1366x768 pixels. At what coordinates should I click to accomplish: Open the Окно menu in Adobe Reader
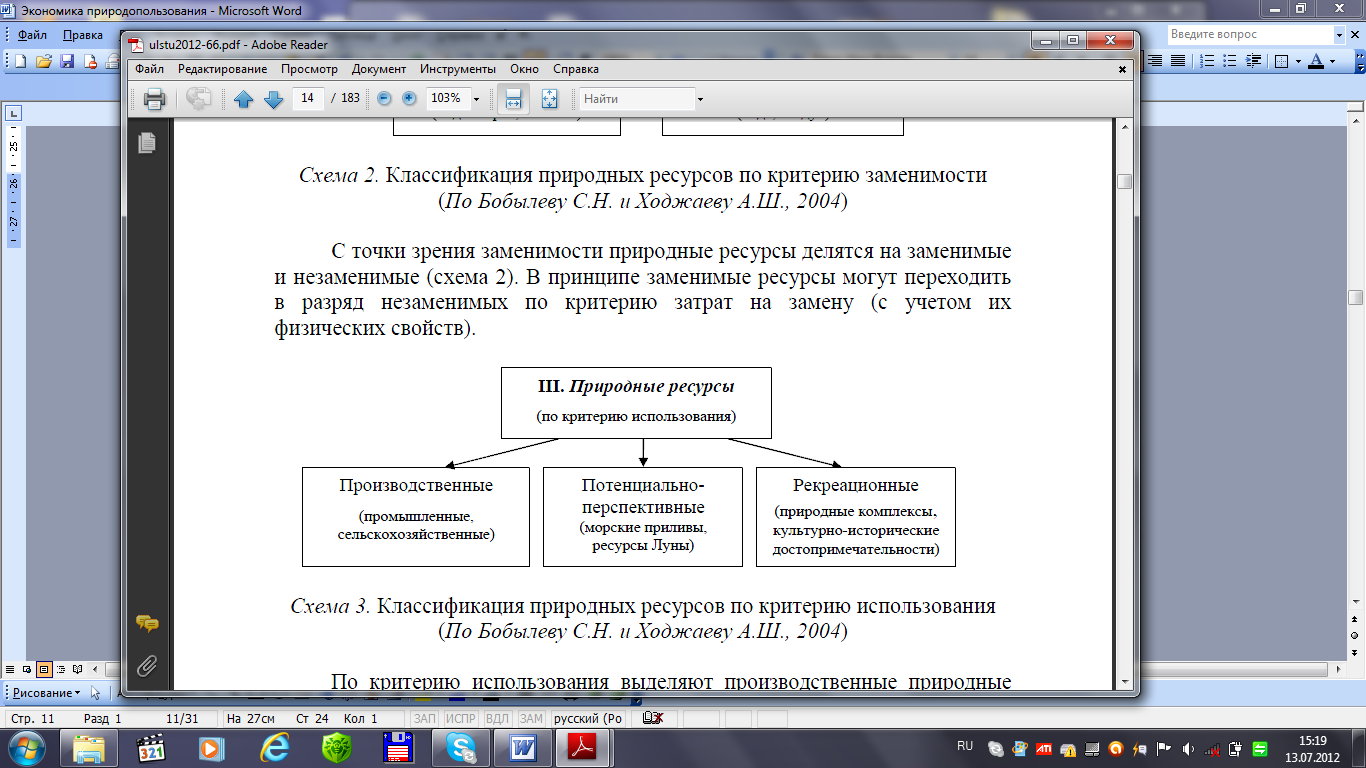(524, 69)
